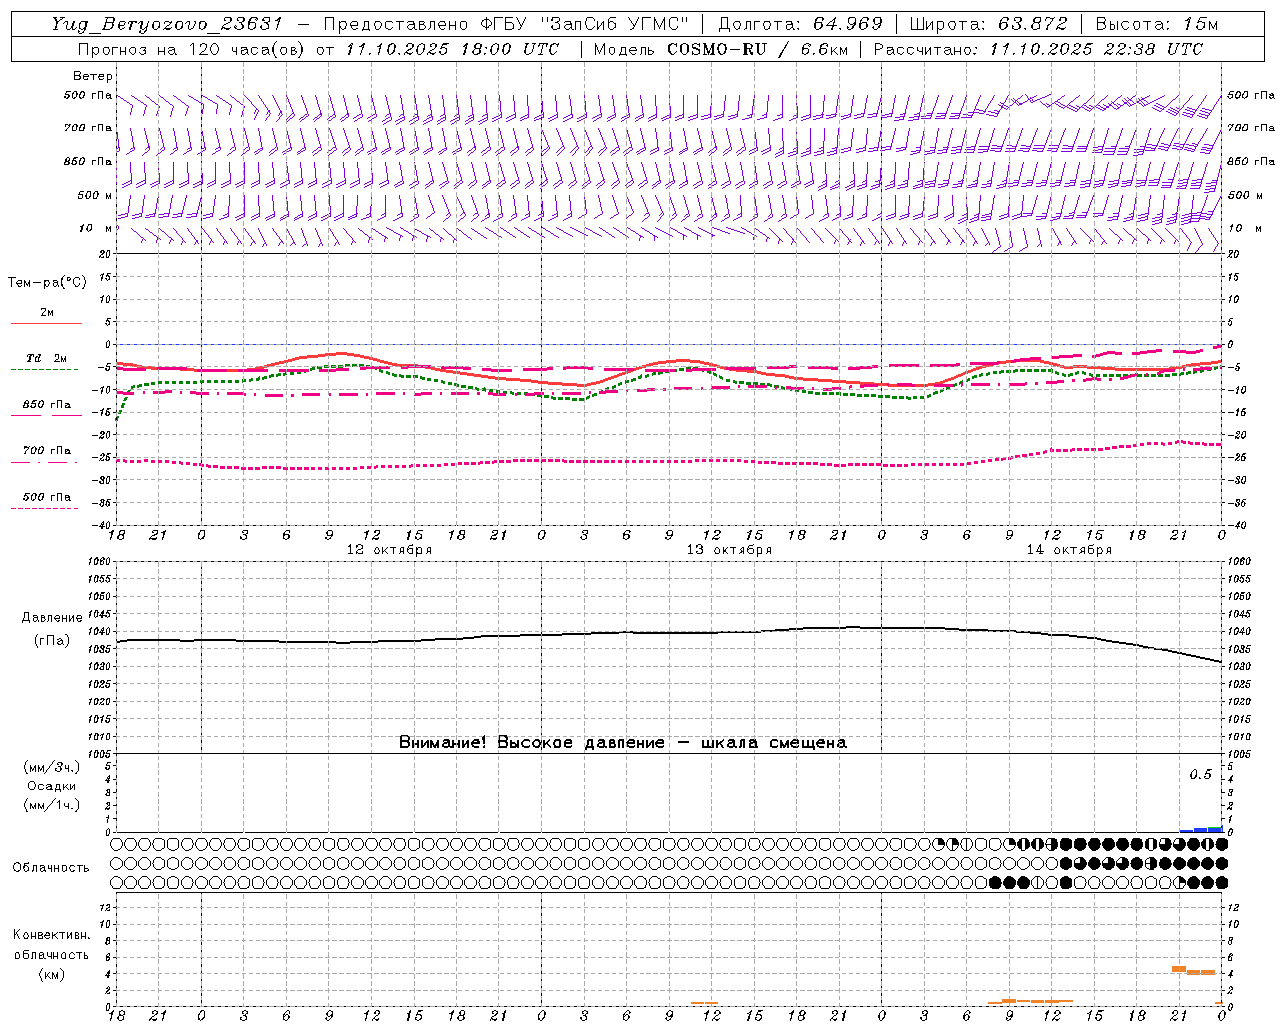Click the 12 октября date label
1280x1024 pixels.
coord(389,550)
